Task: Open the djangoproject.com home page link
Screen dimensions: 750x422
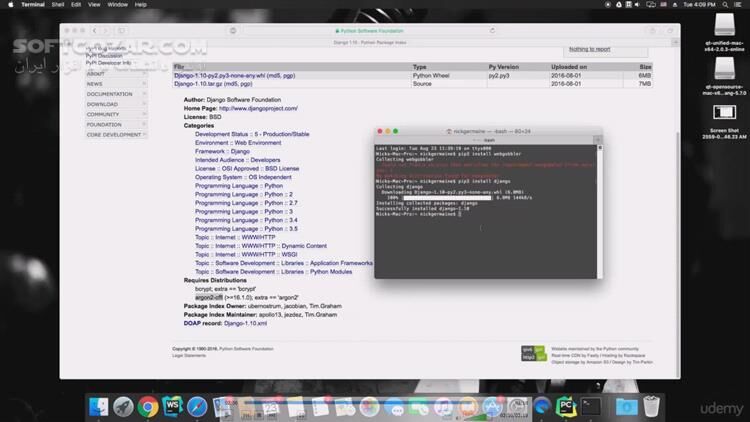Action: click(258, 108)
